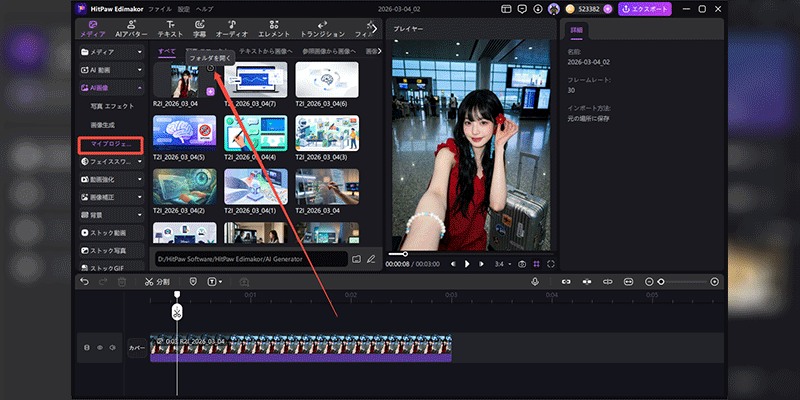Click the 分割 split scissors tool

click(x=150, y=282)
